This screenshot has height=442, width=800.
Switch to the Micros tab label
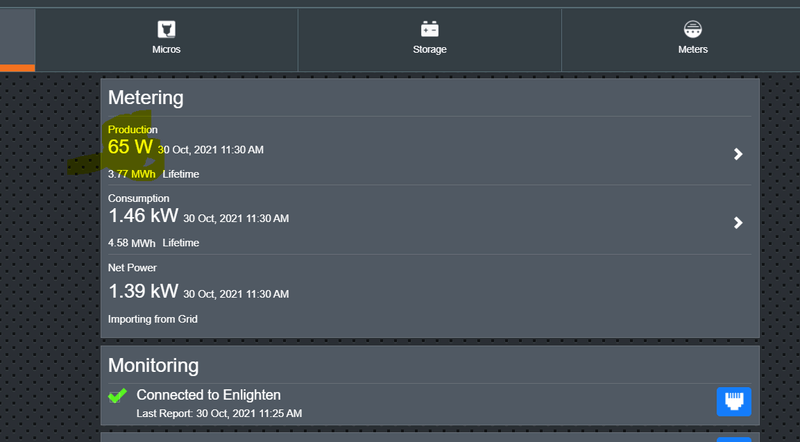(x=167, y=49)
